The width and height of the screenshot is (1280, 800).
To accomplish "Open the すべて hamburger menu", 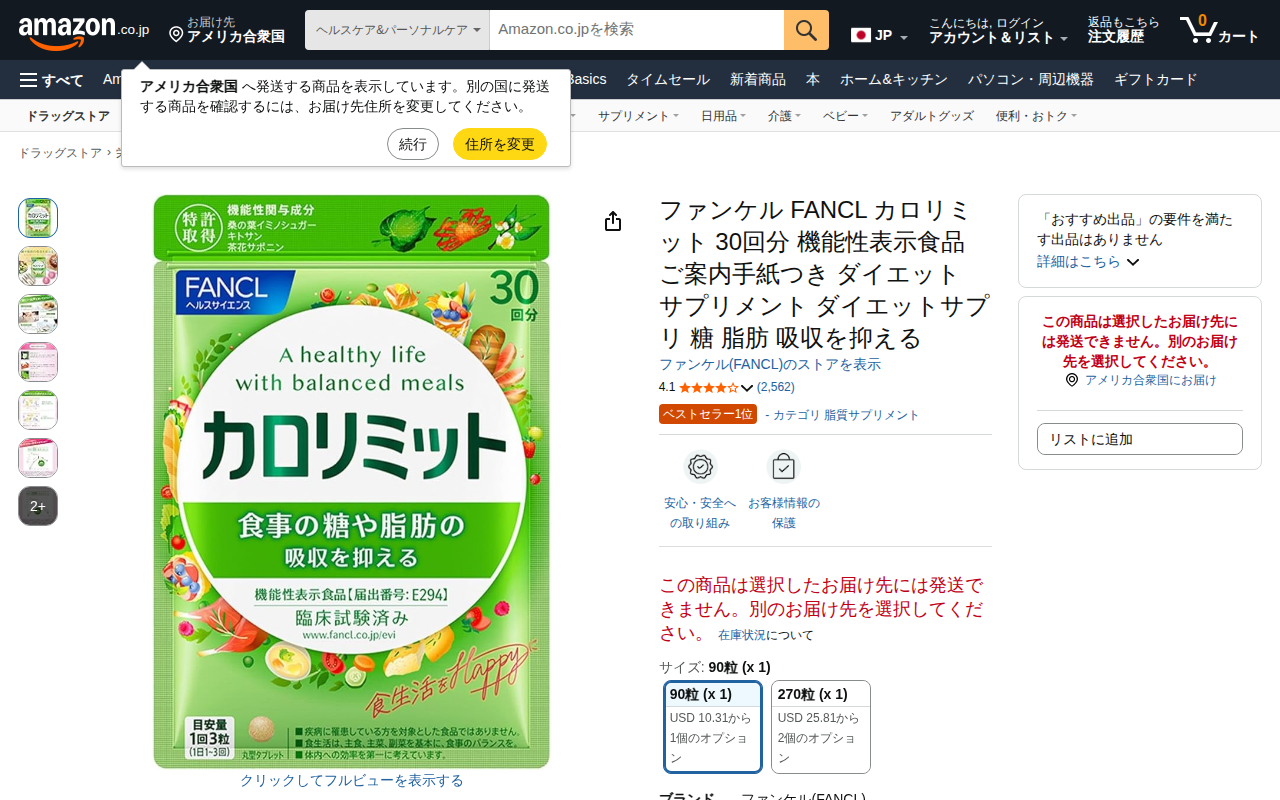I will click(51, 80).
